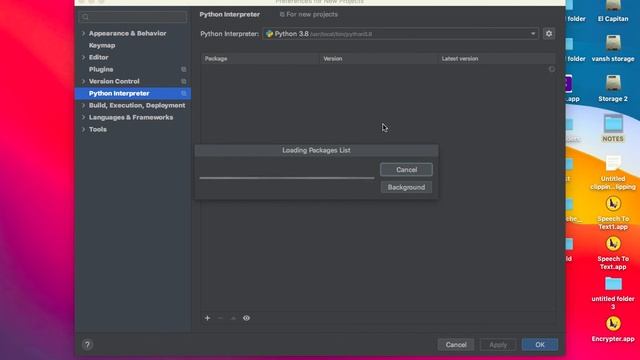Viewport: 640px width, 360px height.
Task: Expand Build, Execution, Deployment section
Action: point(83,105)
